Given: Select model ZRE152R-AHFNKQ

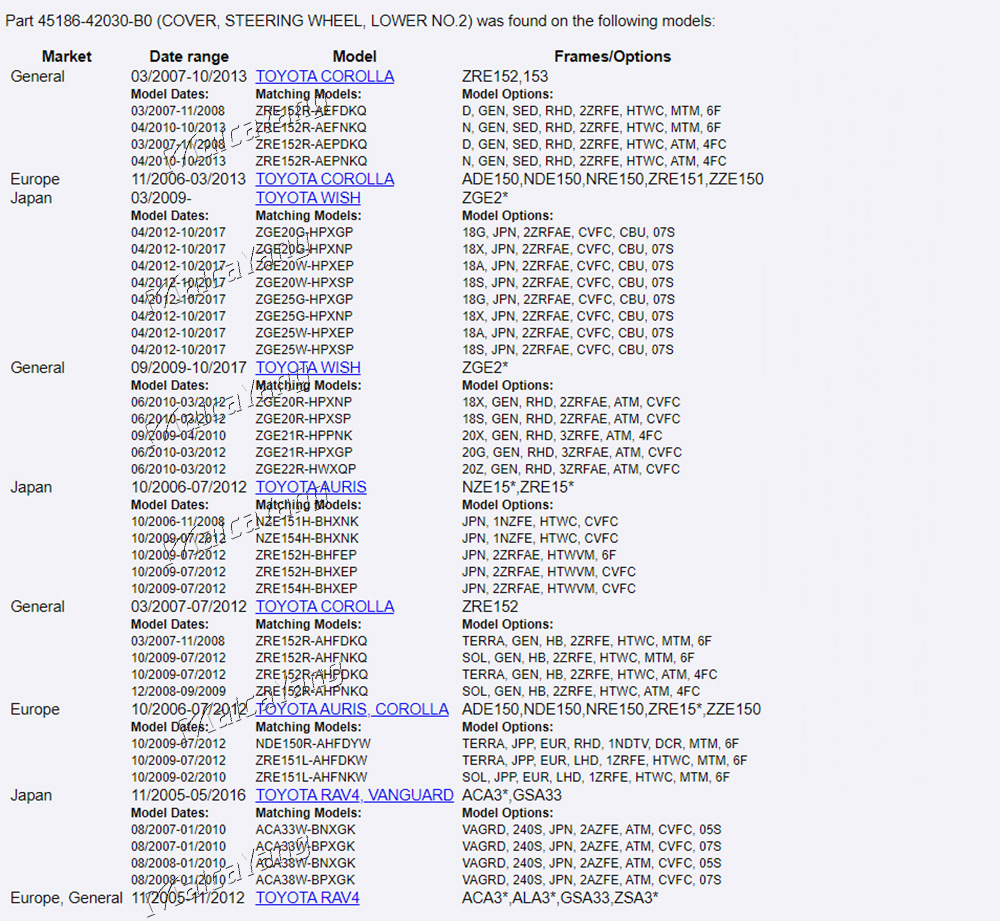Looking at the screenshot, I should point(311,658).
